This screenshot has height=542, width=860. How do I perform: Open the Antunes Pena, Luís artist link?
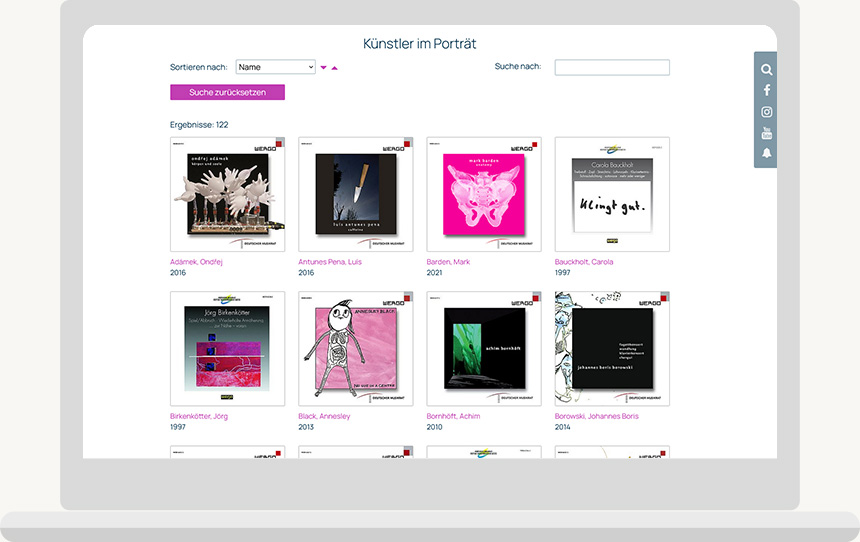click(330, 262)
